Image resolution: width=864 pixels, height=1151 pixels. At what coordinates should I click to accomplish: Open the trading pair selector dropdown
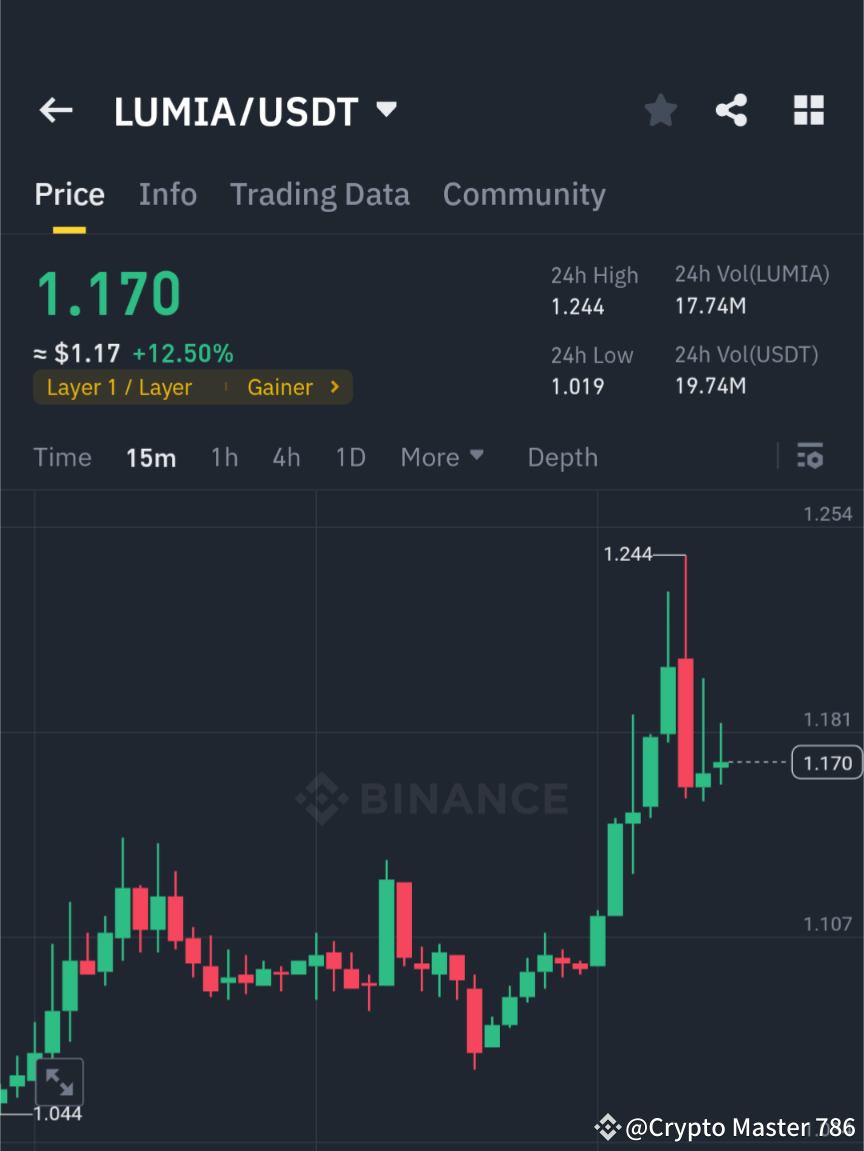tap(385, 110)
